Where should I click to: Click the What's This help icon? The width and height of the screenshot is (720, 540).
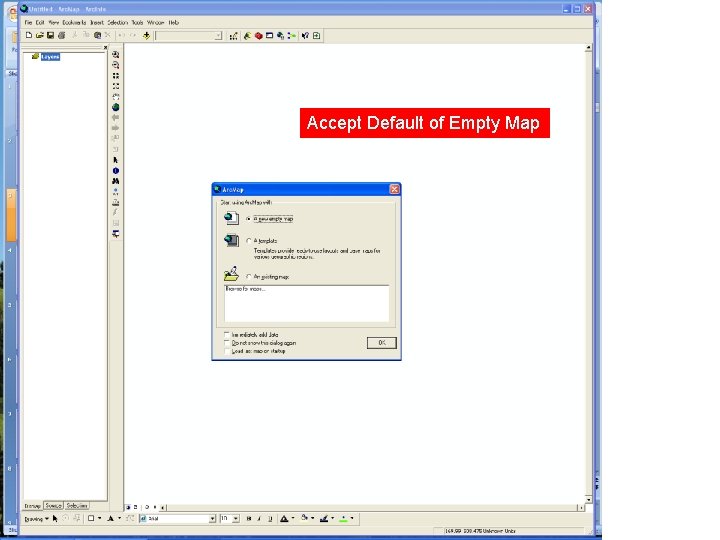tap(305, 35)
